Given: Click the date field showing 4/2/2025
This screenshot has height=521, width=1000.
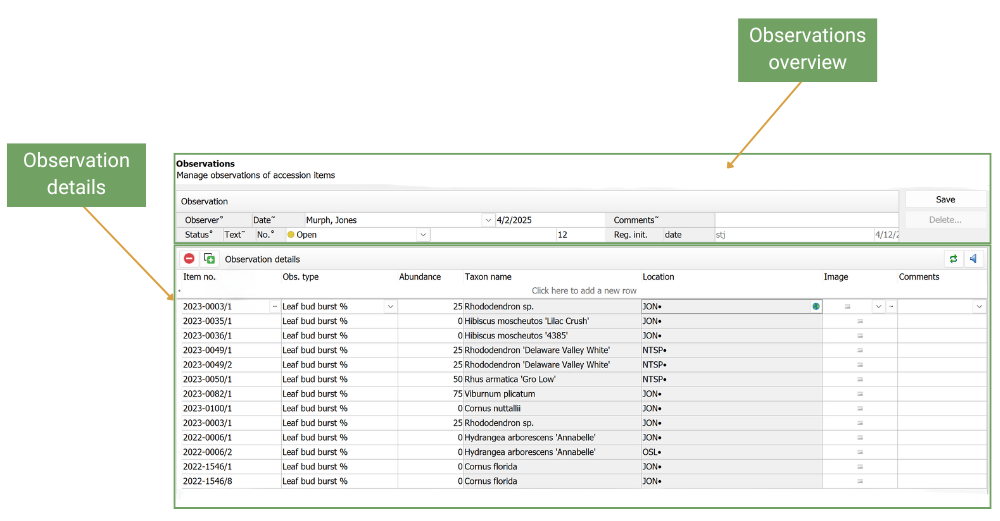Looking at the screenshot, I should (550, 220).
